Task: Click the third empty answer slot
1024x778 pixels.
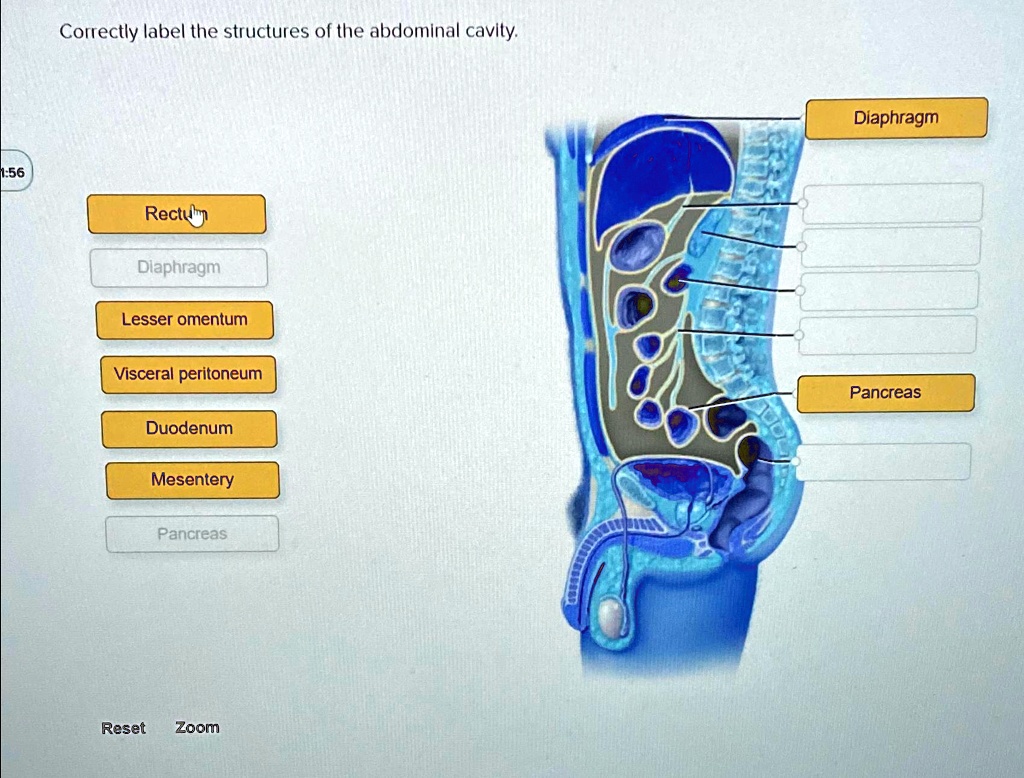Action: pyautogui.click(x=889, y=290)
